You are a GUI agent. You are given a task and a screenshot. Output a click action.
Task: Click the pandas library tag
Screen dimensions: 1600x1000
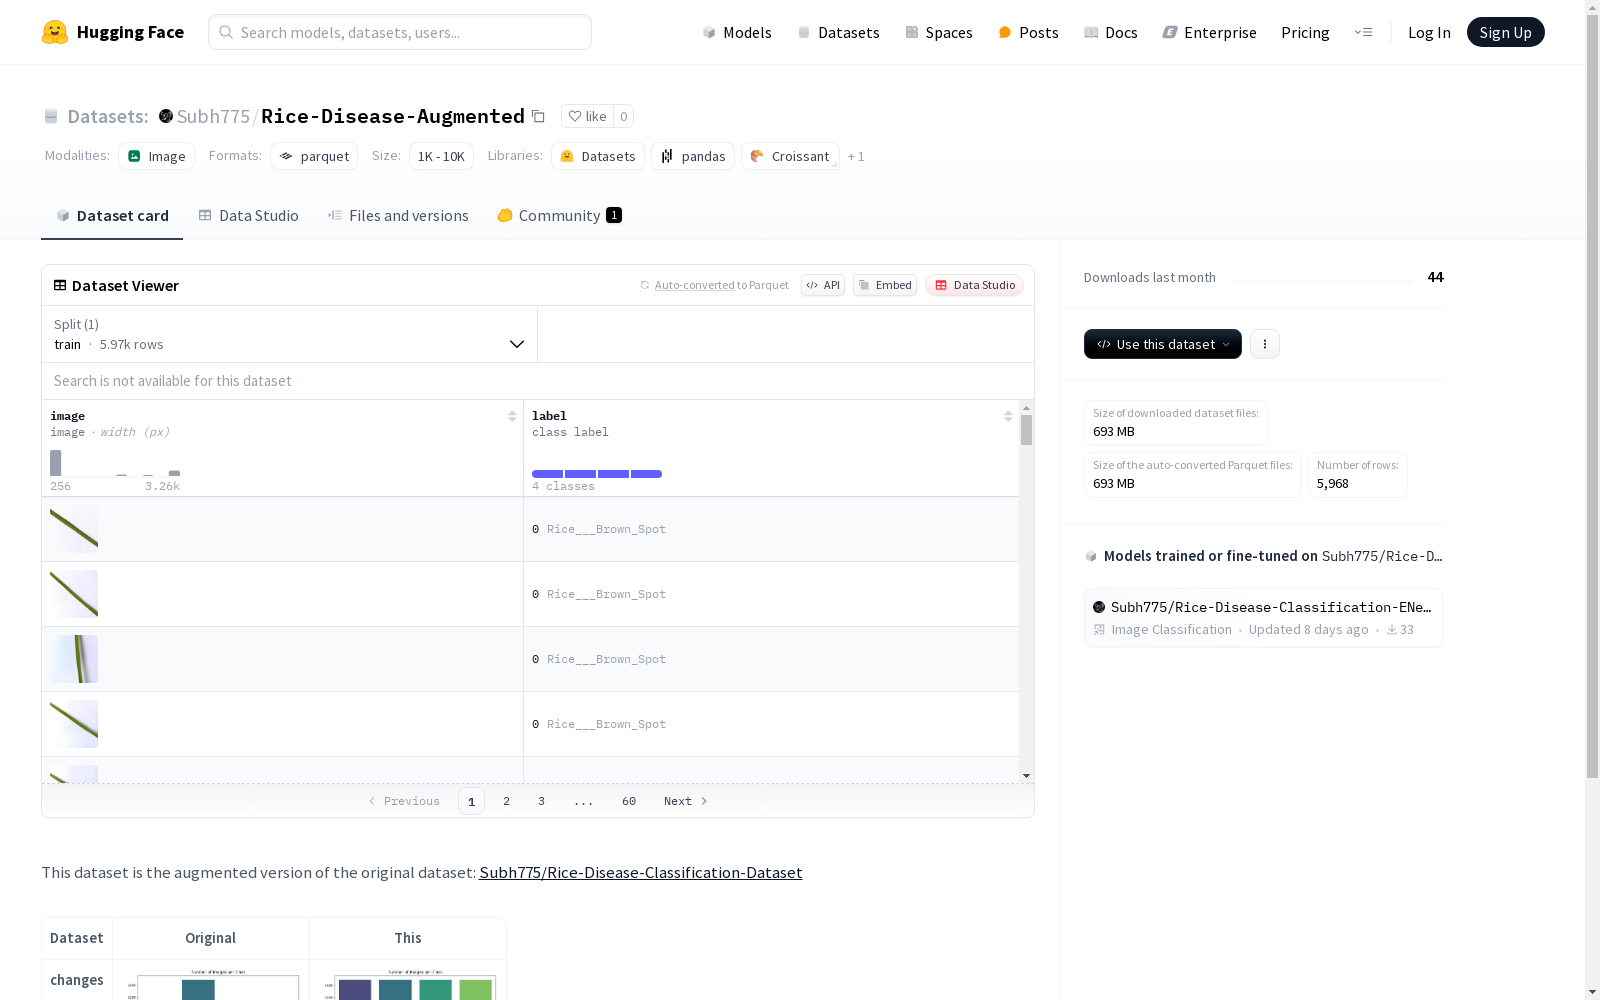693,156
